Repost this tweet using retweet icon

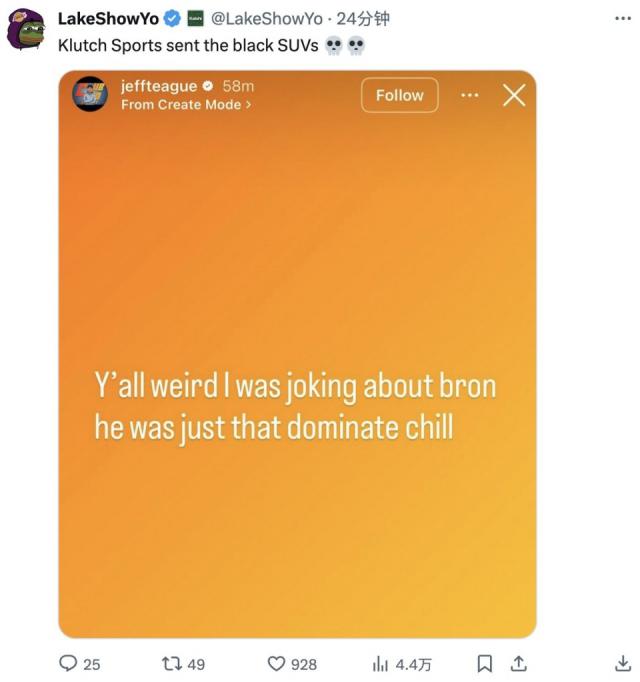(x=170, y=663)
